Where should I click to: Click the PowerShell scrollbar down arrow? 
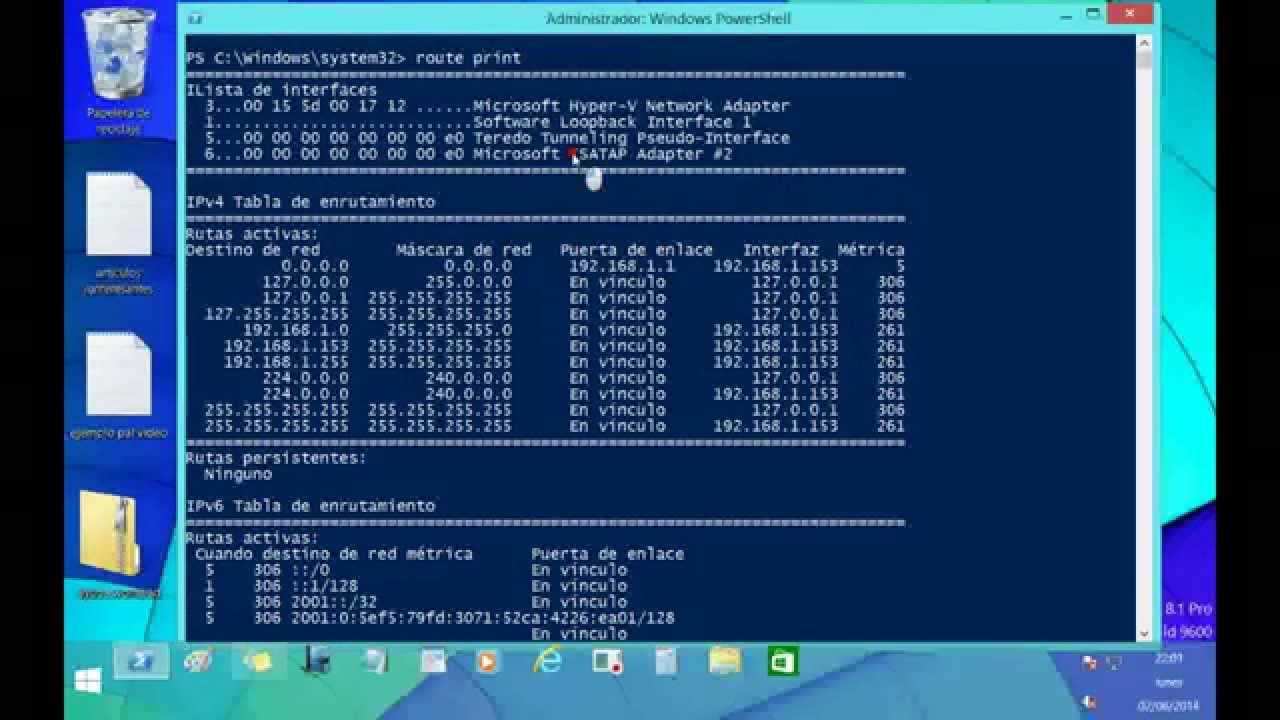tap(1144, 632)
